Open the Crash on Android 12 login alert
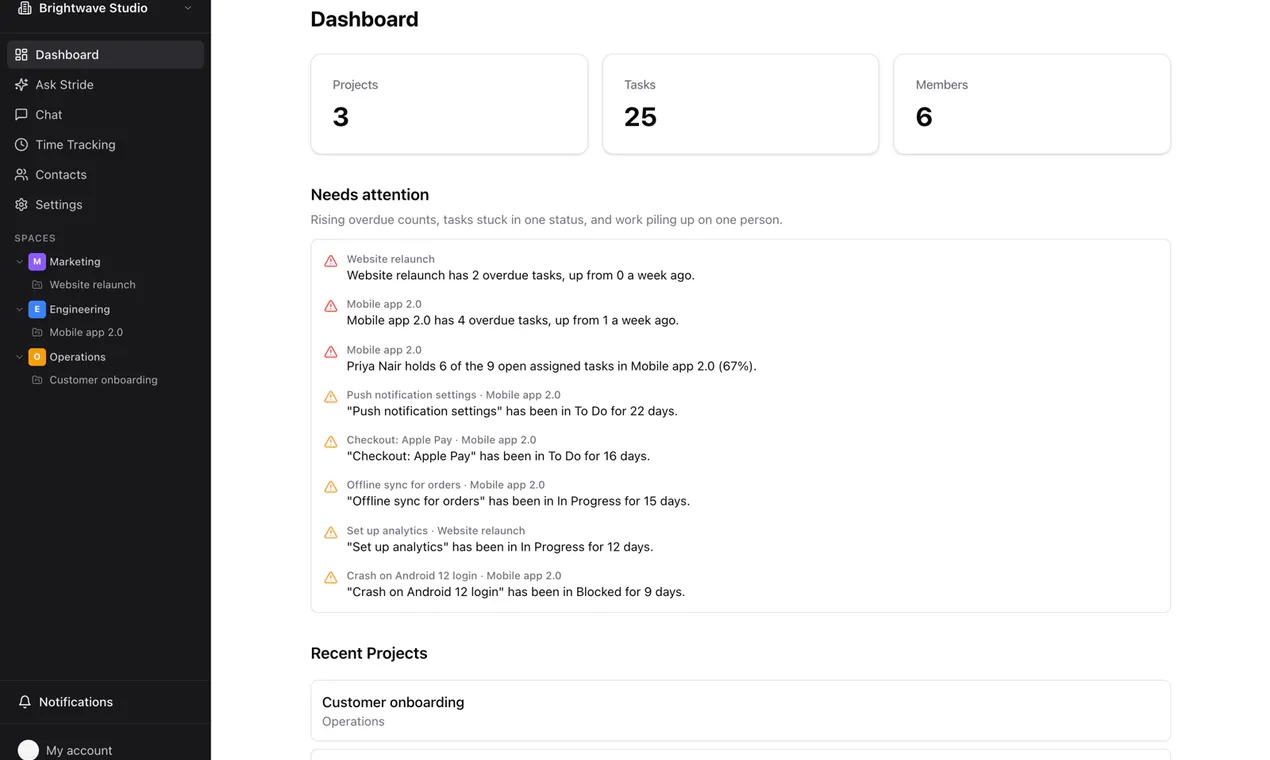Screen dimensions: 1270x760 click(740, 584)
